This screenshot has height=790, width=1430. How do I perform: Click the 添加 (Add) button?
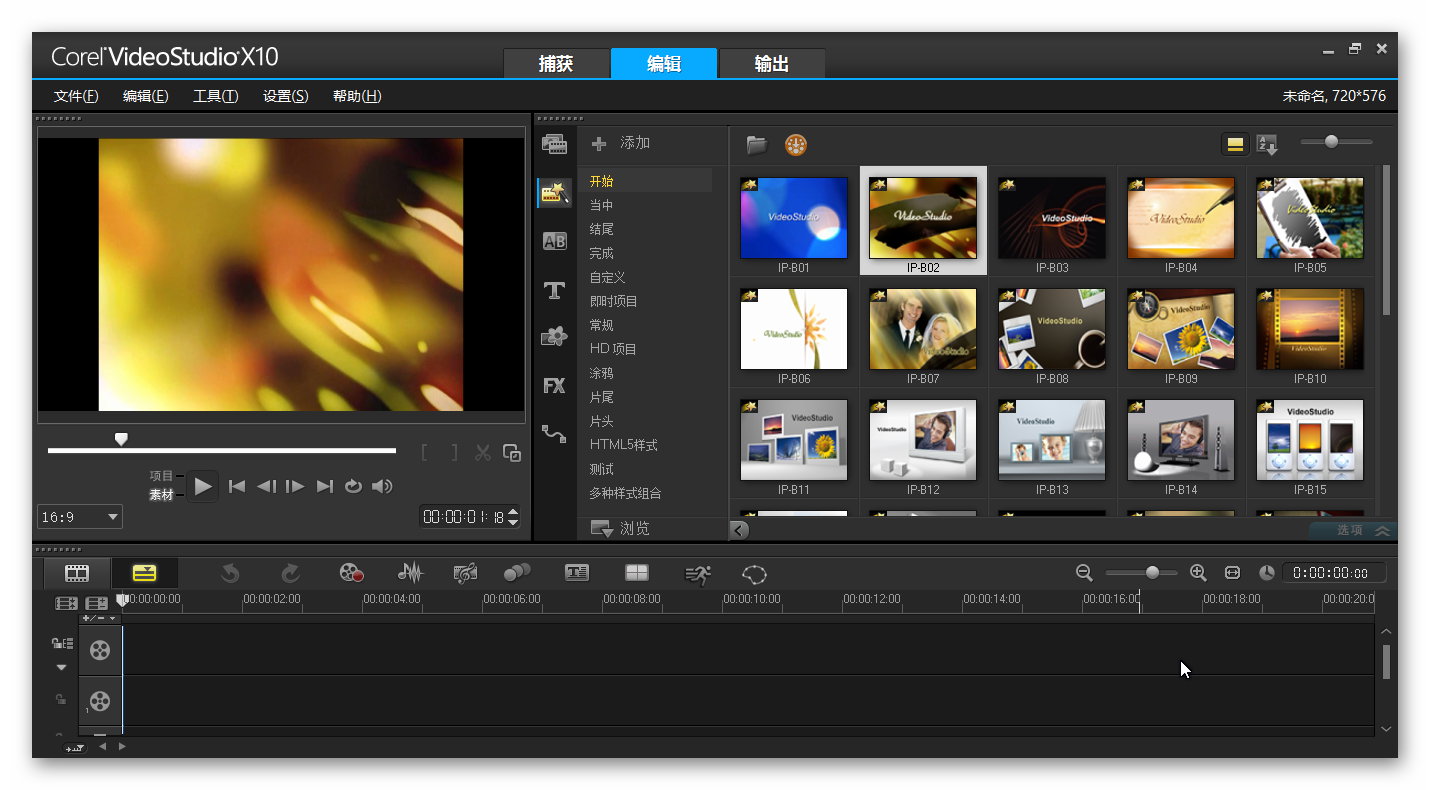[622, 143]
